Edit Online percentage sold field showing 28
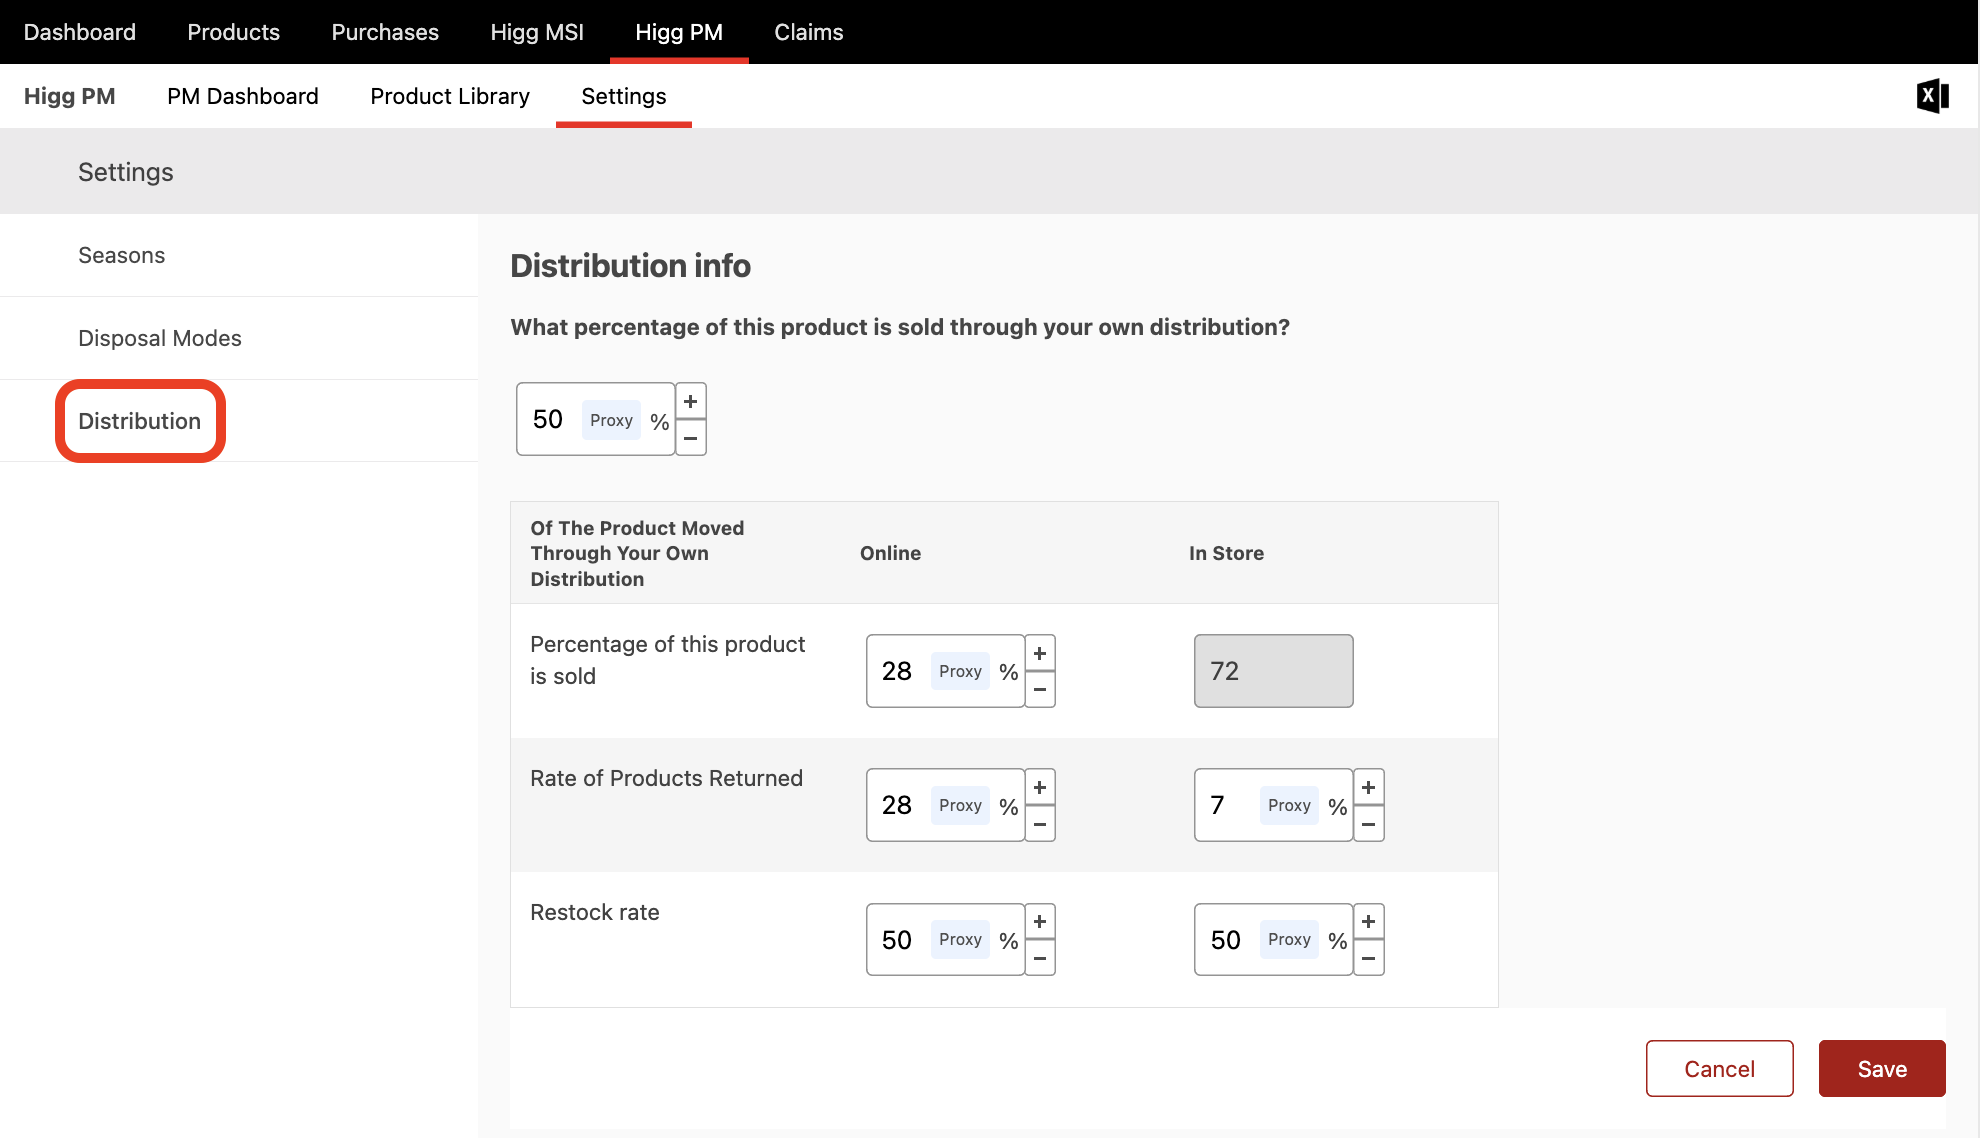Screen dimensions: 1980x1138 945,671
